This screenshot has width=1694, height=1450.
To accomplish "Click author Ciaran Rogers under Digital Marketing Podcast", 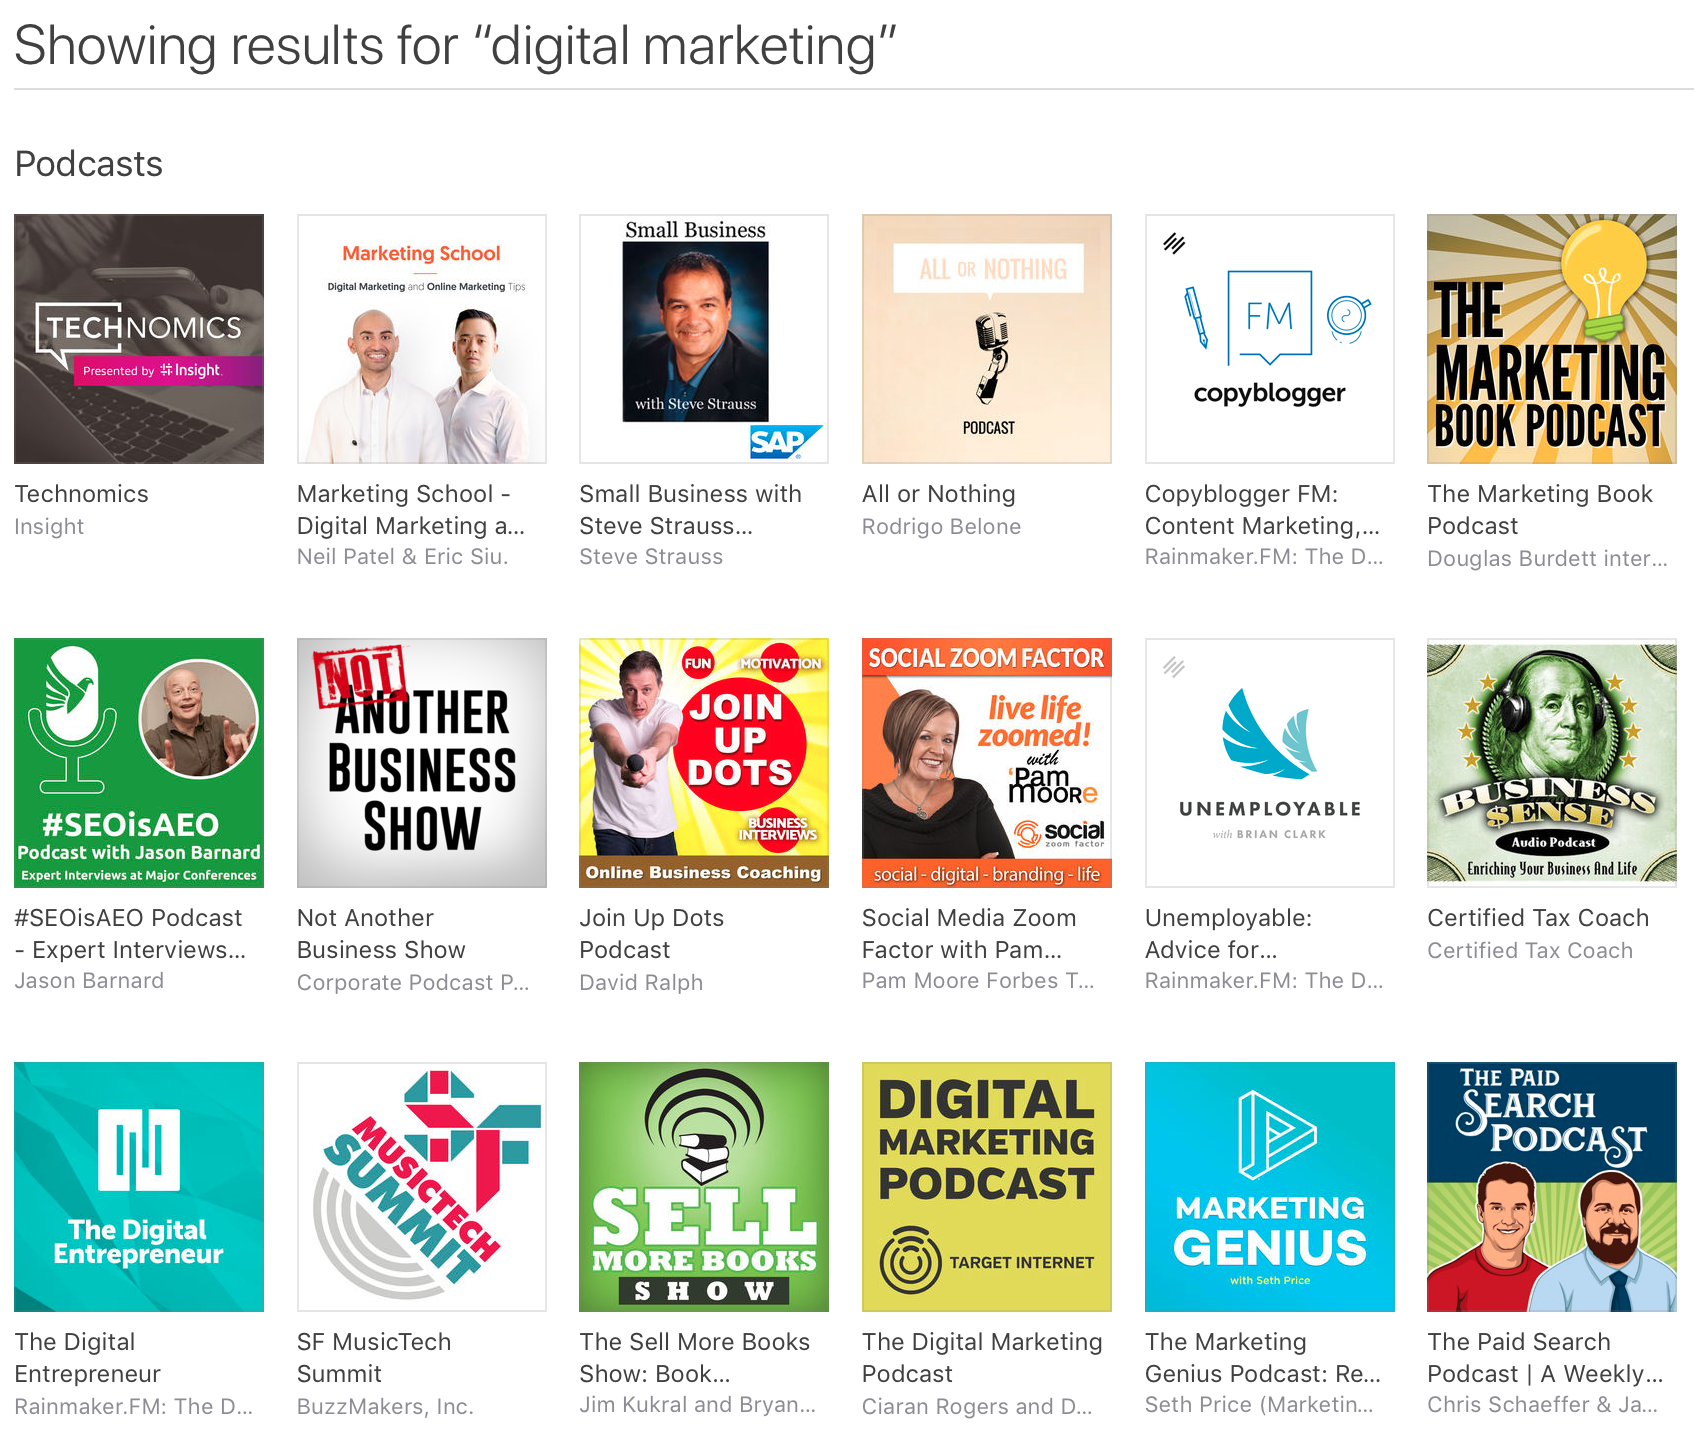I will tap(977, 1407).
